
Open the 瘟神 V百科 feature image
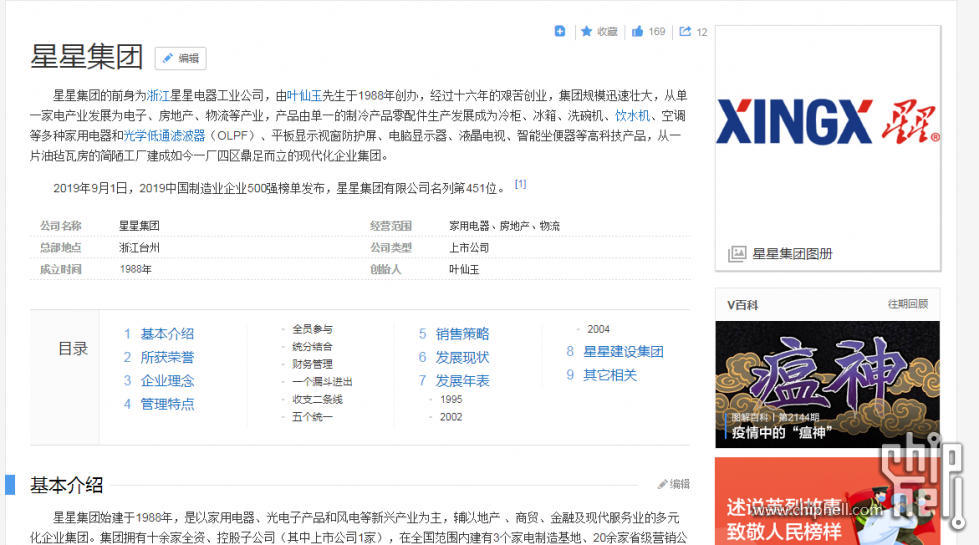827,384
